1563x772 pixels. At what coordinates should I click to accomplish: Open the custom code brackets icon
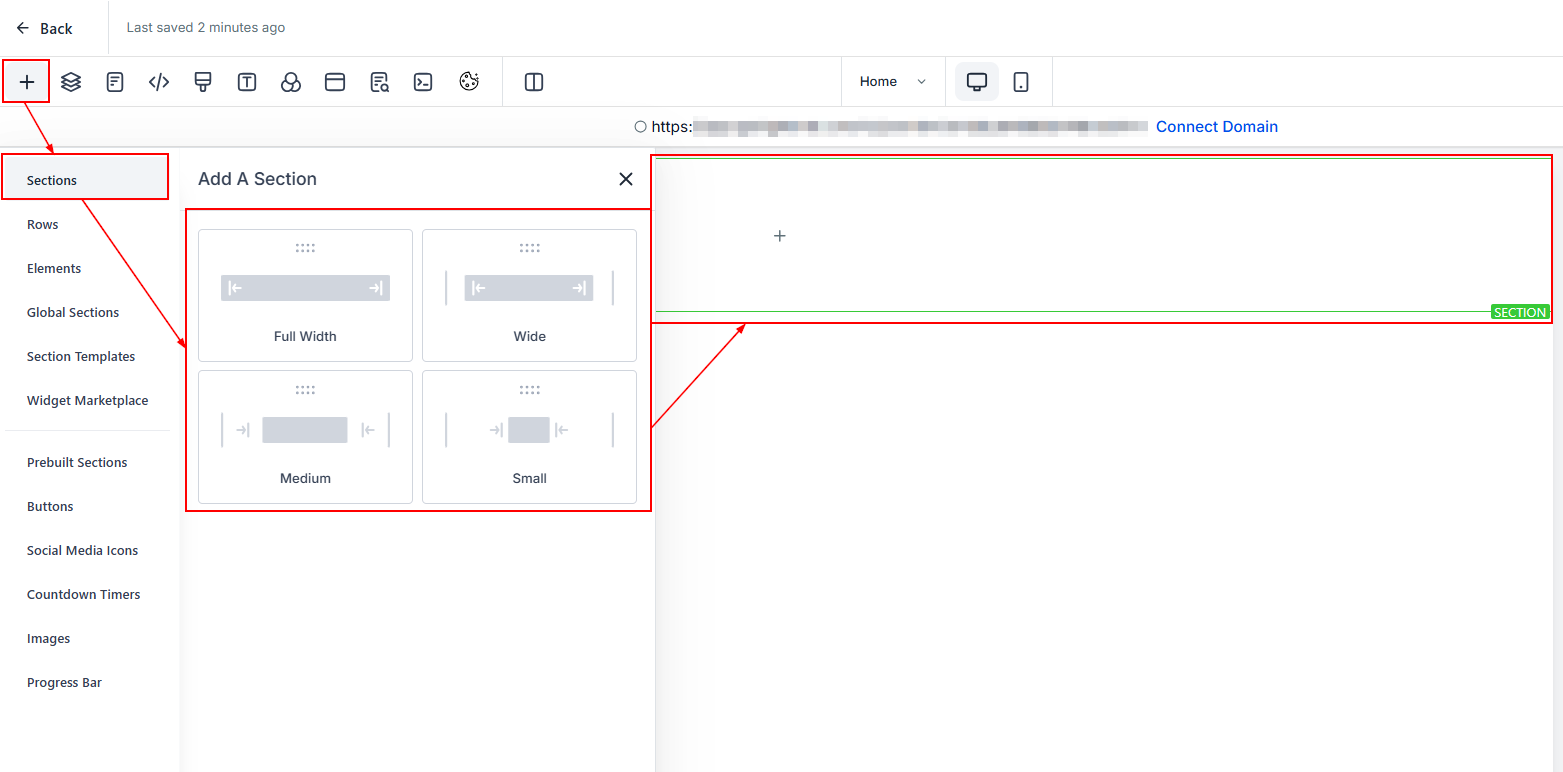(x=159, y=82)
